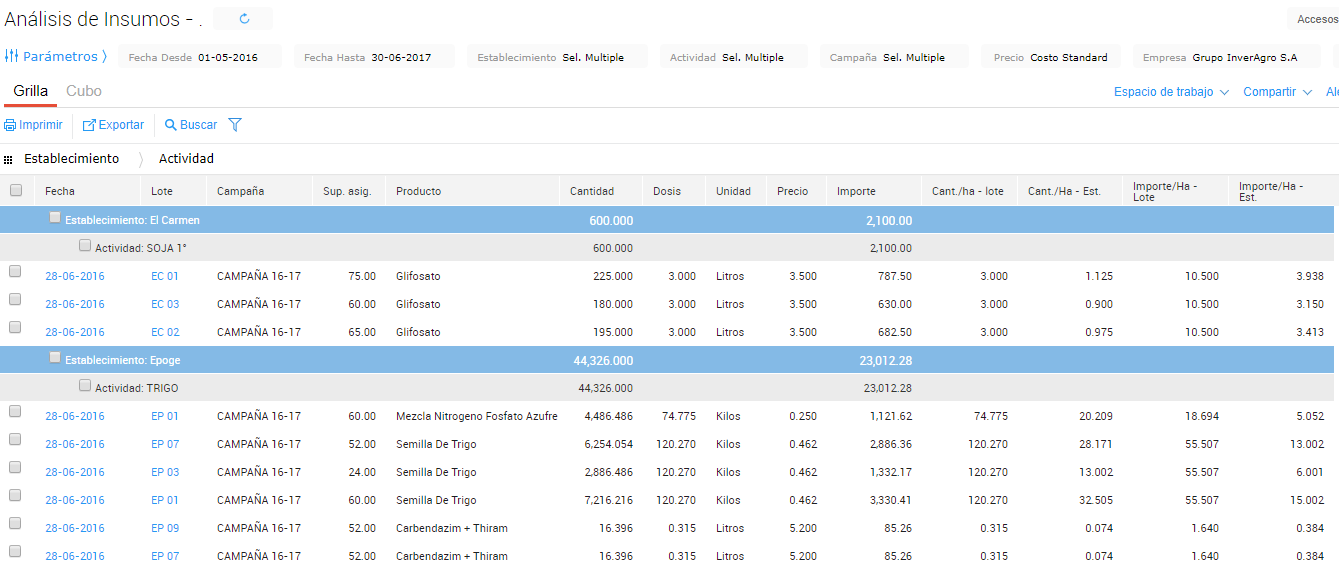Click the refresh icon beside the title
This screenshot has height=572, width=1339.
[244, 18]
